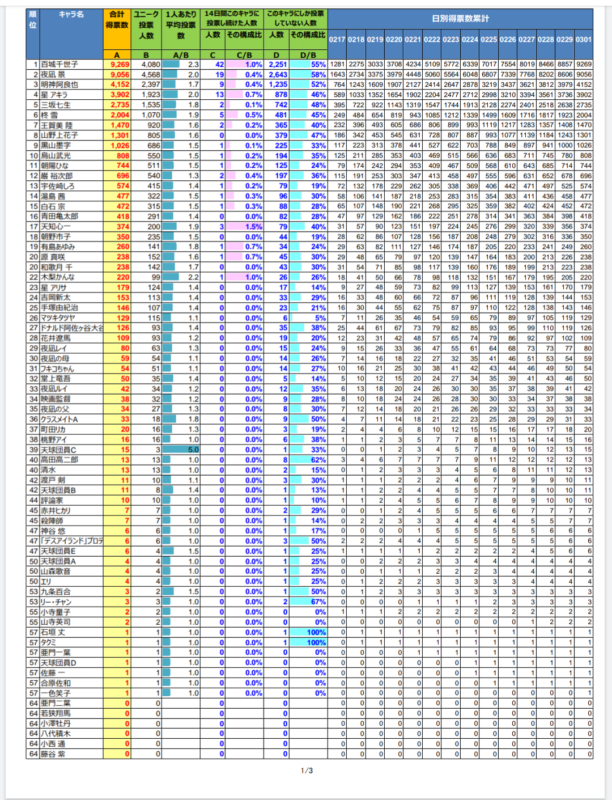Select the name cell 'フキコちゃん'
The image size is (612, 800).
tap(71, 368)
